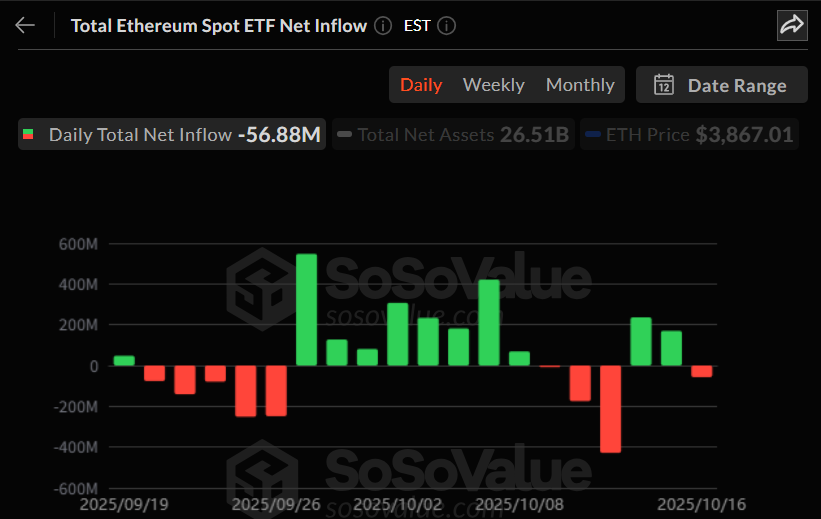Click info icon next to EST
This screenshot has width=821, height=519.
click(x=447, y=26)
